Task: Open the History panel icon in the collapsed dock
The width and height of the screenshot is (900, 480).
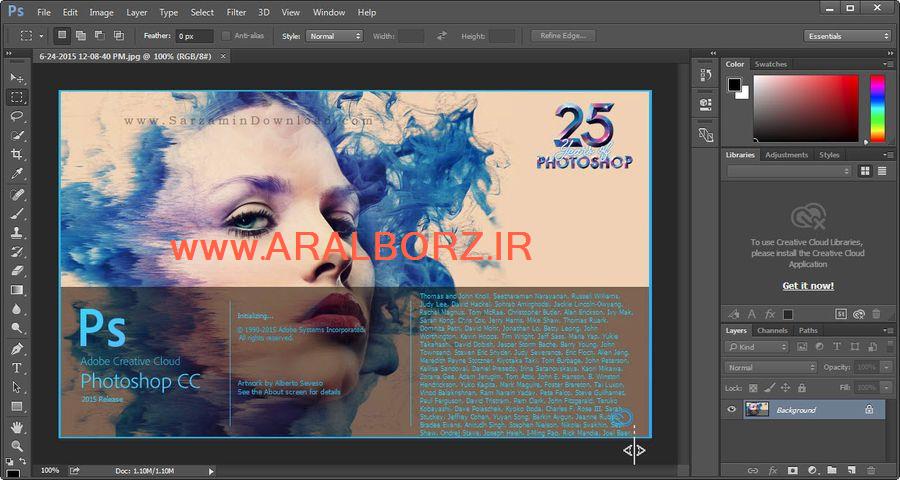Action: click(x=705, y=75)
